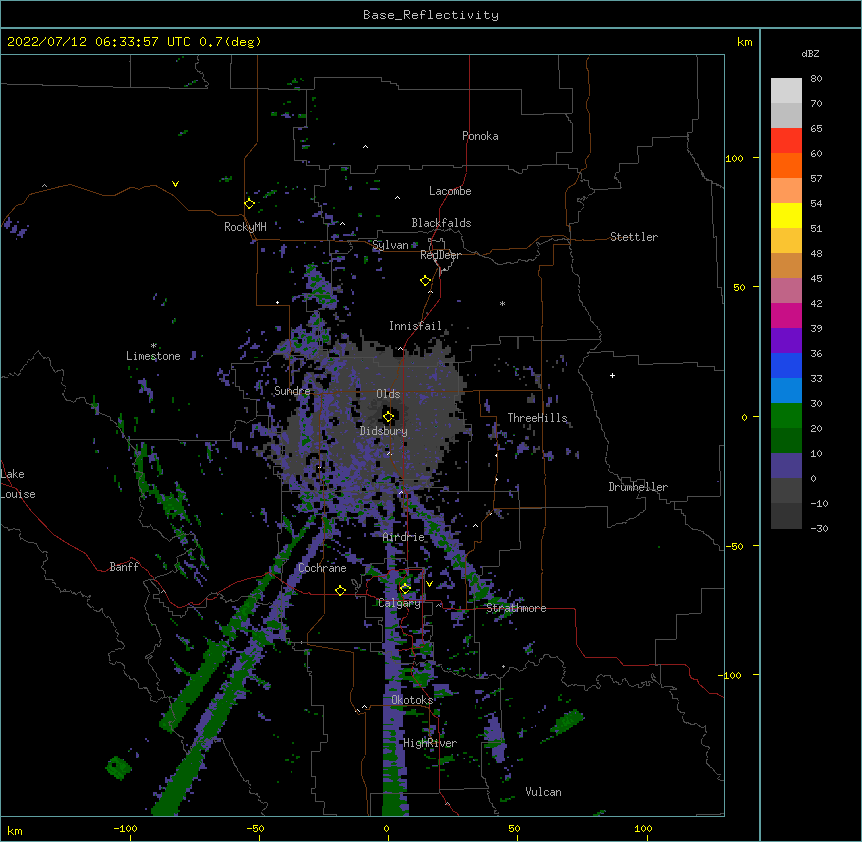Click the Cochrane town label
The image size is (862, 842).
coord(322,568)
